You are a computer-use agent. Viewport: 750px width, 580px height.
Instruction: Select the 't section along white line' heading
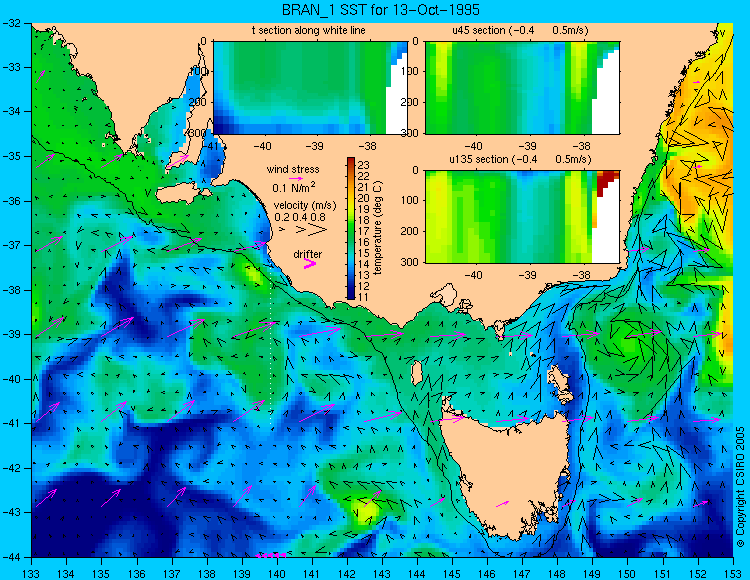coord(309,31)
